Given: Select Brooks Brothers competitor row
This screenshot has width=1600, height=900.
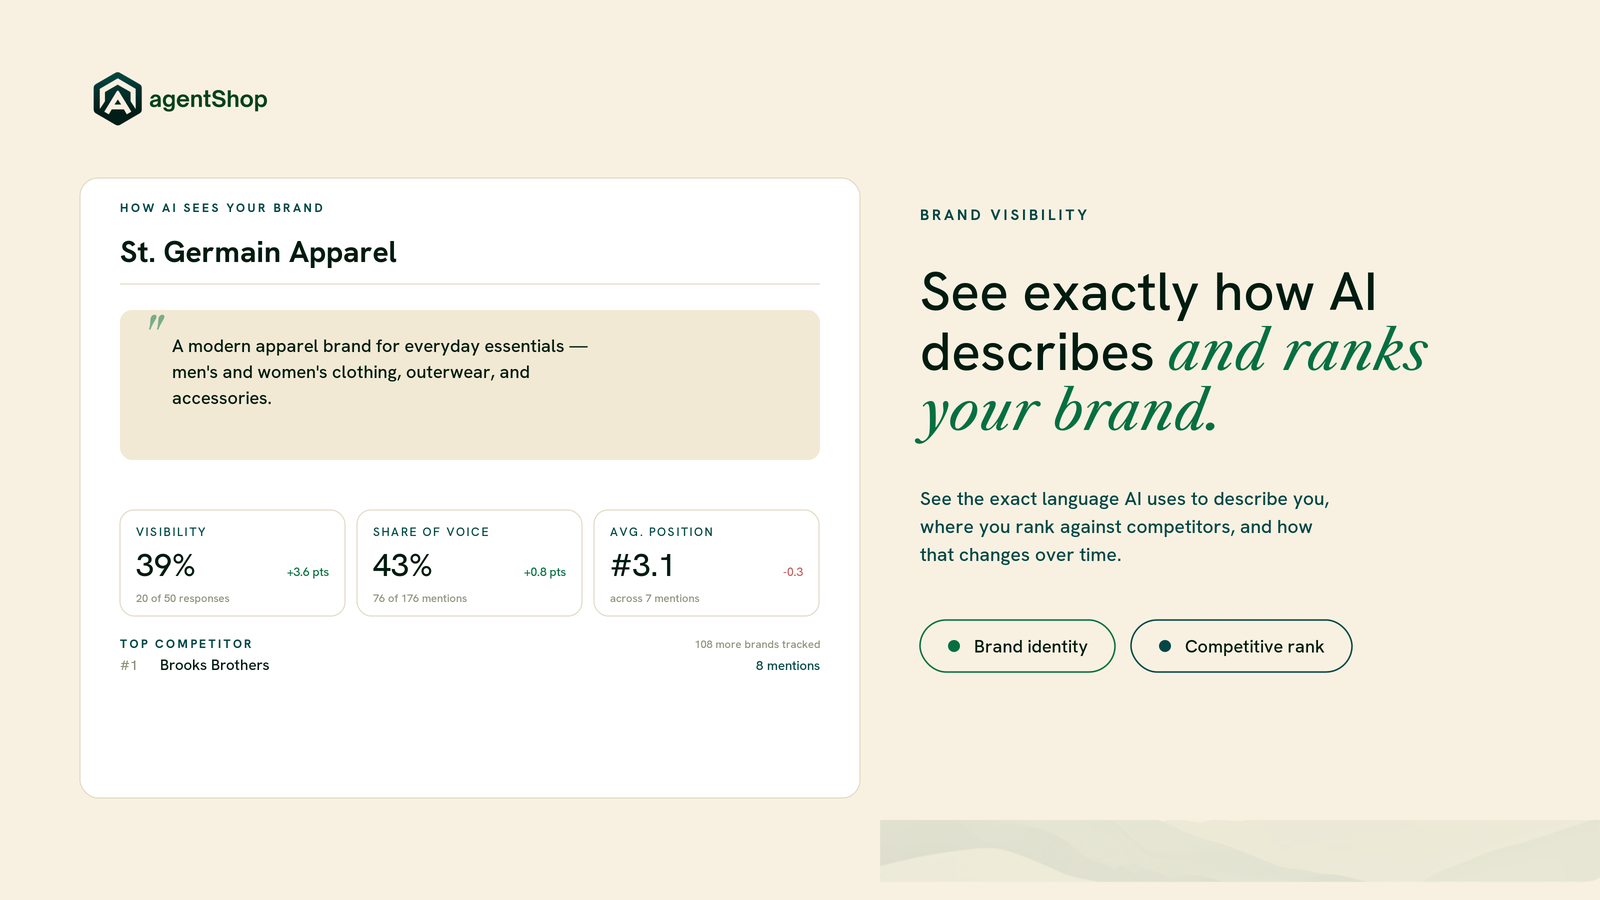Looking at the screenshot, I should (470, 665).
